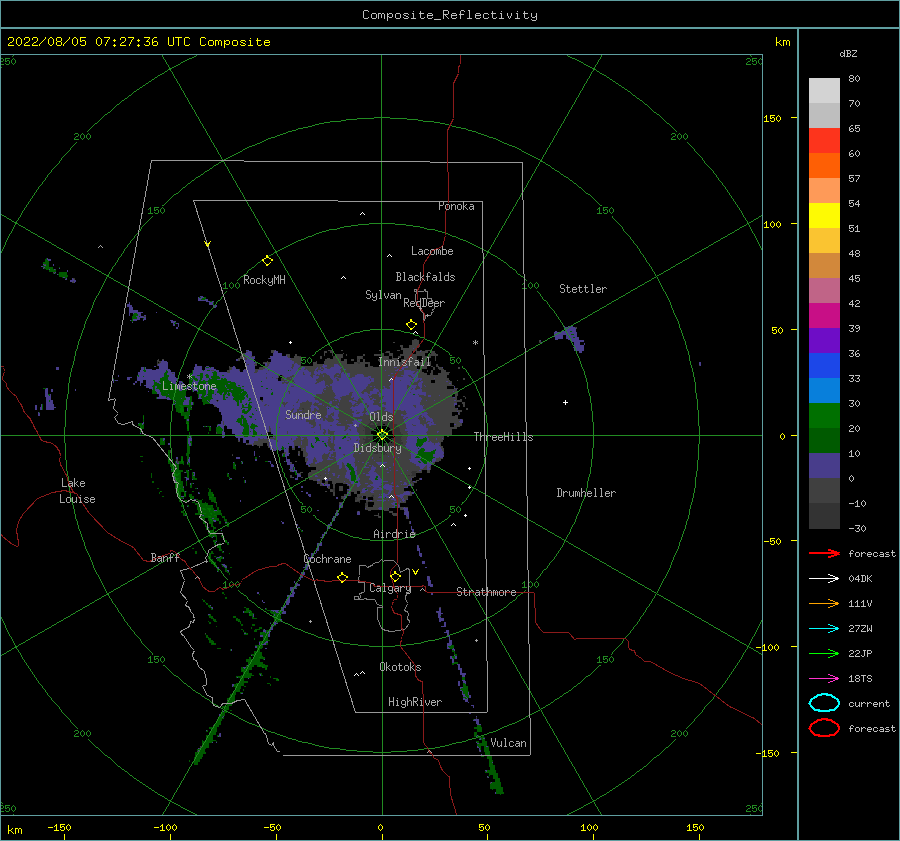This screenshot has width=900, height=841.
Task: Select the light gray 70-80 dBZ swatch
Action: [824, 91]
